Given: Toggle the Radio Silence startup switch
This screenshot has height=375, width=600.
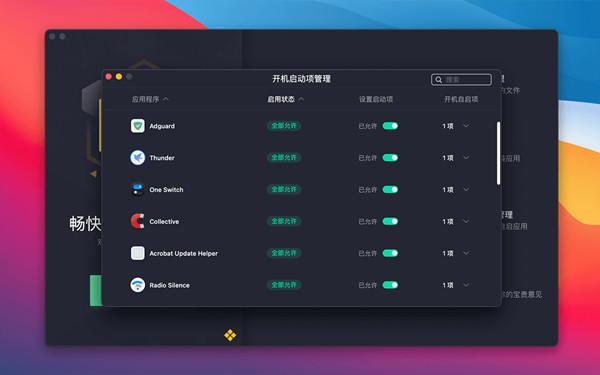Looking at the screenshot, I should (390, 285).
